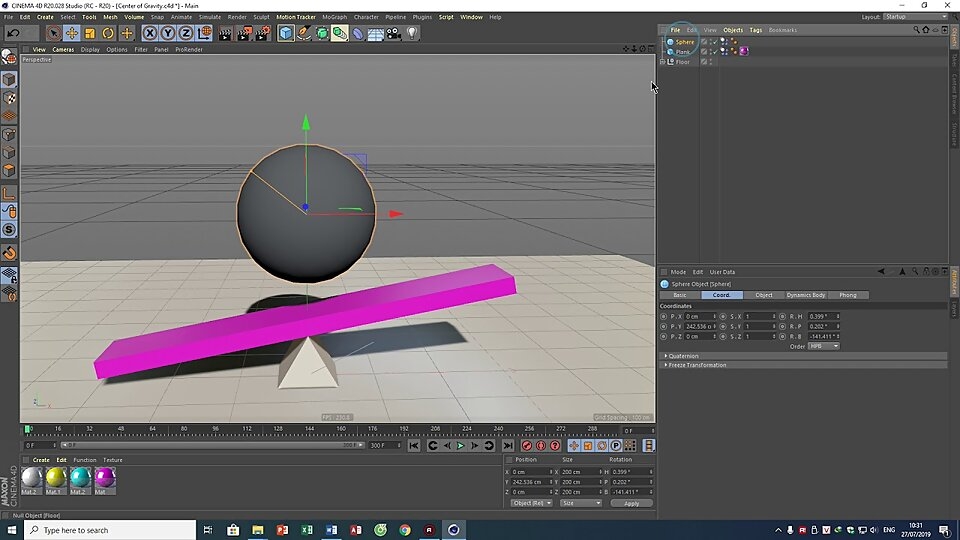Select the Sphere object in Object Manager
Screen dimensions: 960x540
click(684, 42)
